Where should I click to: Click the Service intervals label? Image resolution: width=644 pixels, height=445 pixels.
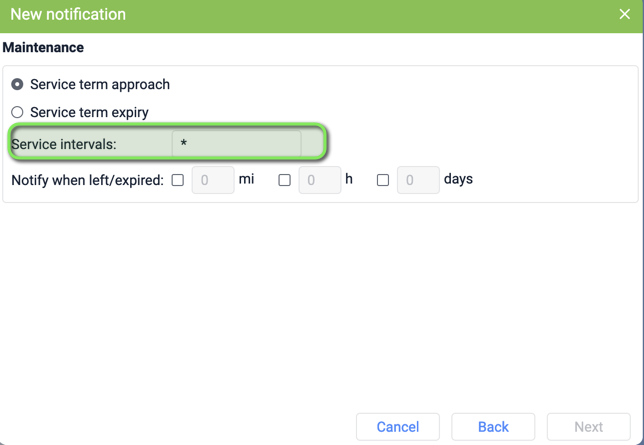(x=64, y=144)
